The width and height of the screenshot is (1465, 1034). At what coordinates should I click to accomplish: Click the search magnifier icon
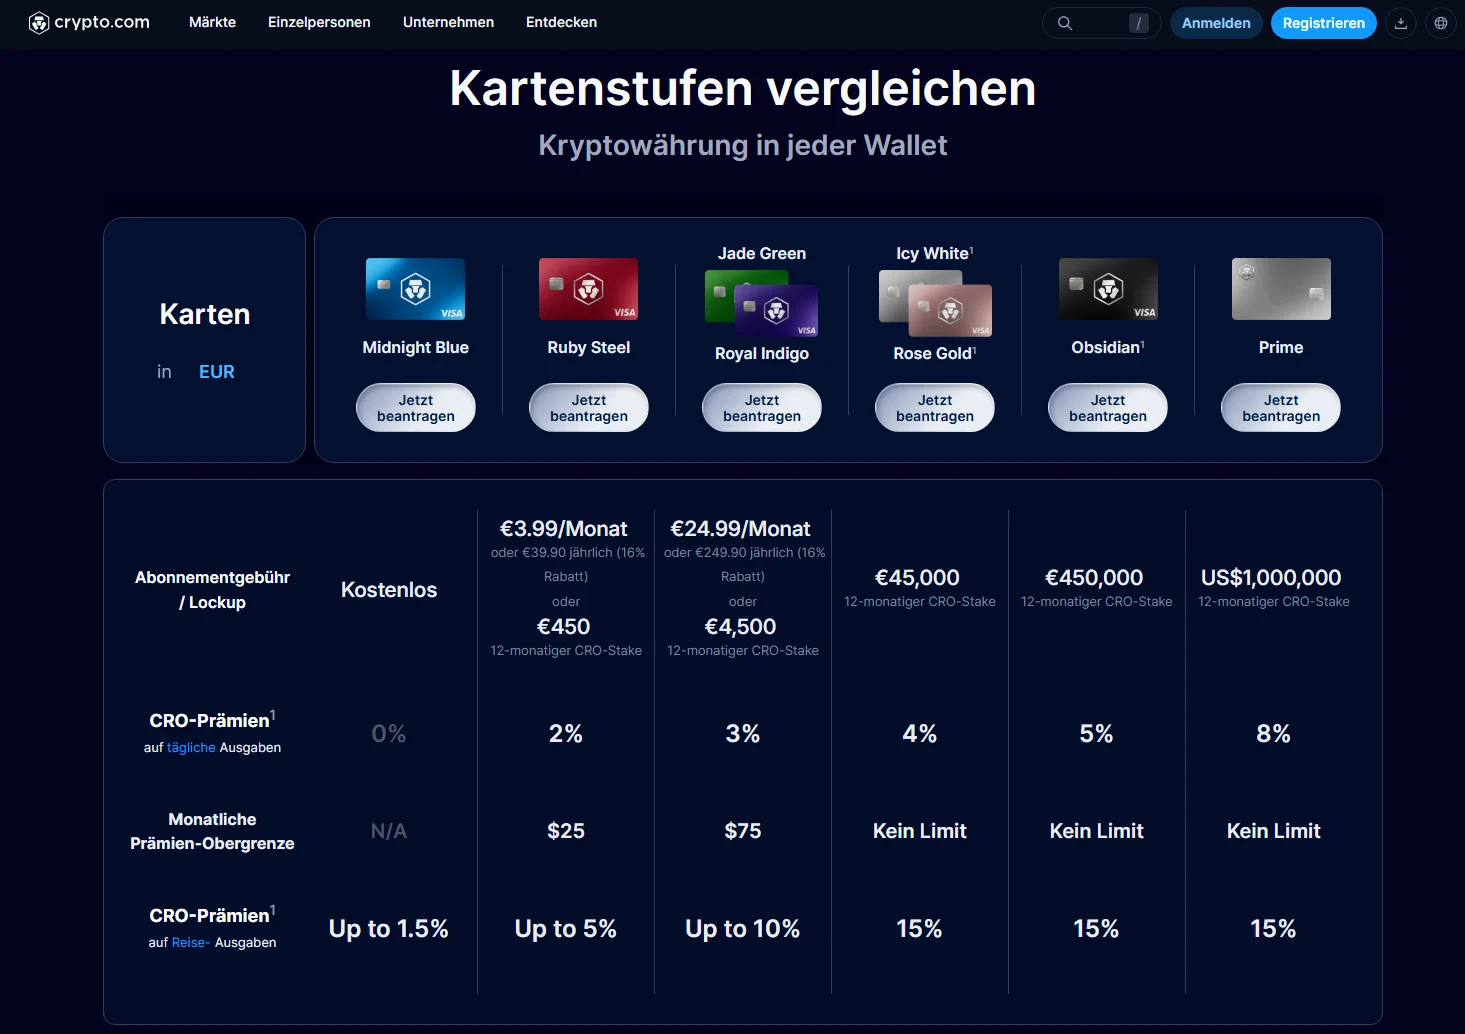(1065, 23)
